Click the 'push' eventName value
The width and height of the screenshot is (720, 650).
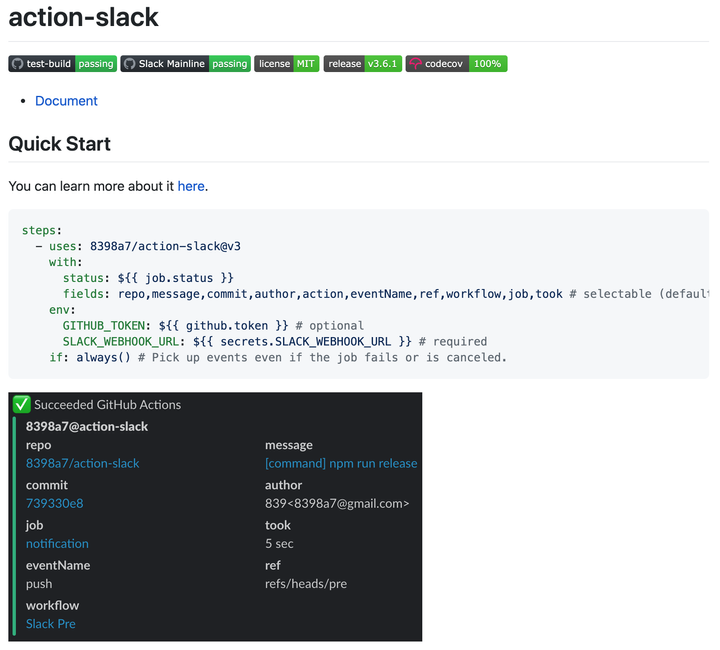coord(39,584)
